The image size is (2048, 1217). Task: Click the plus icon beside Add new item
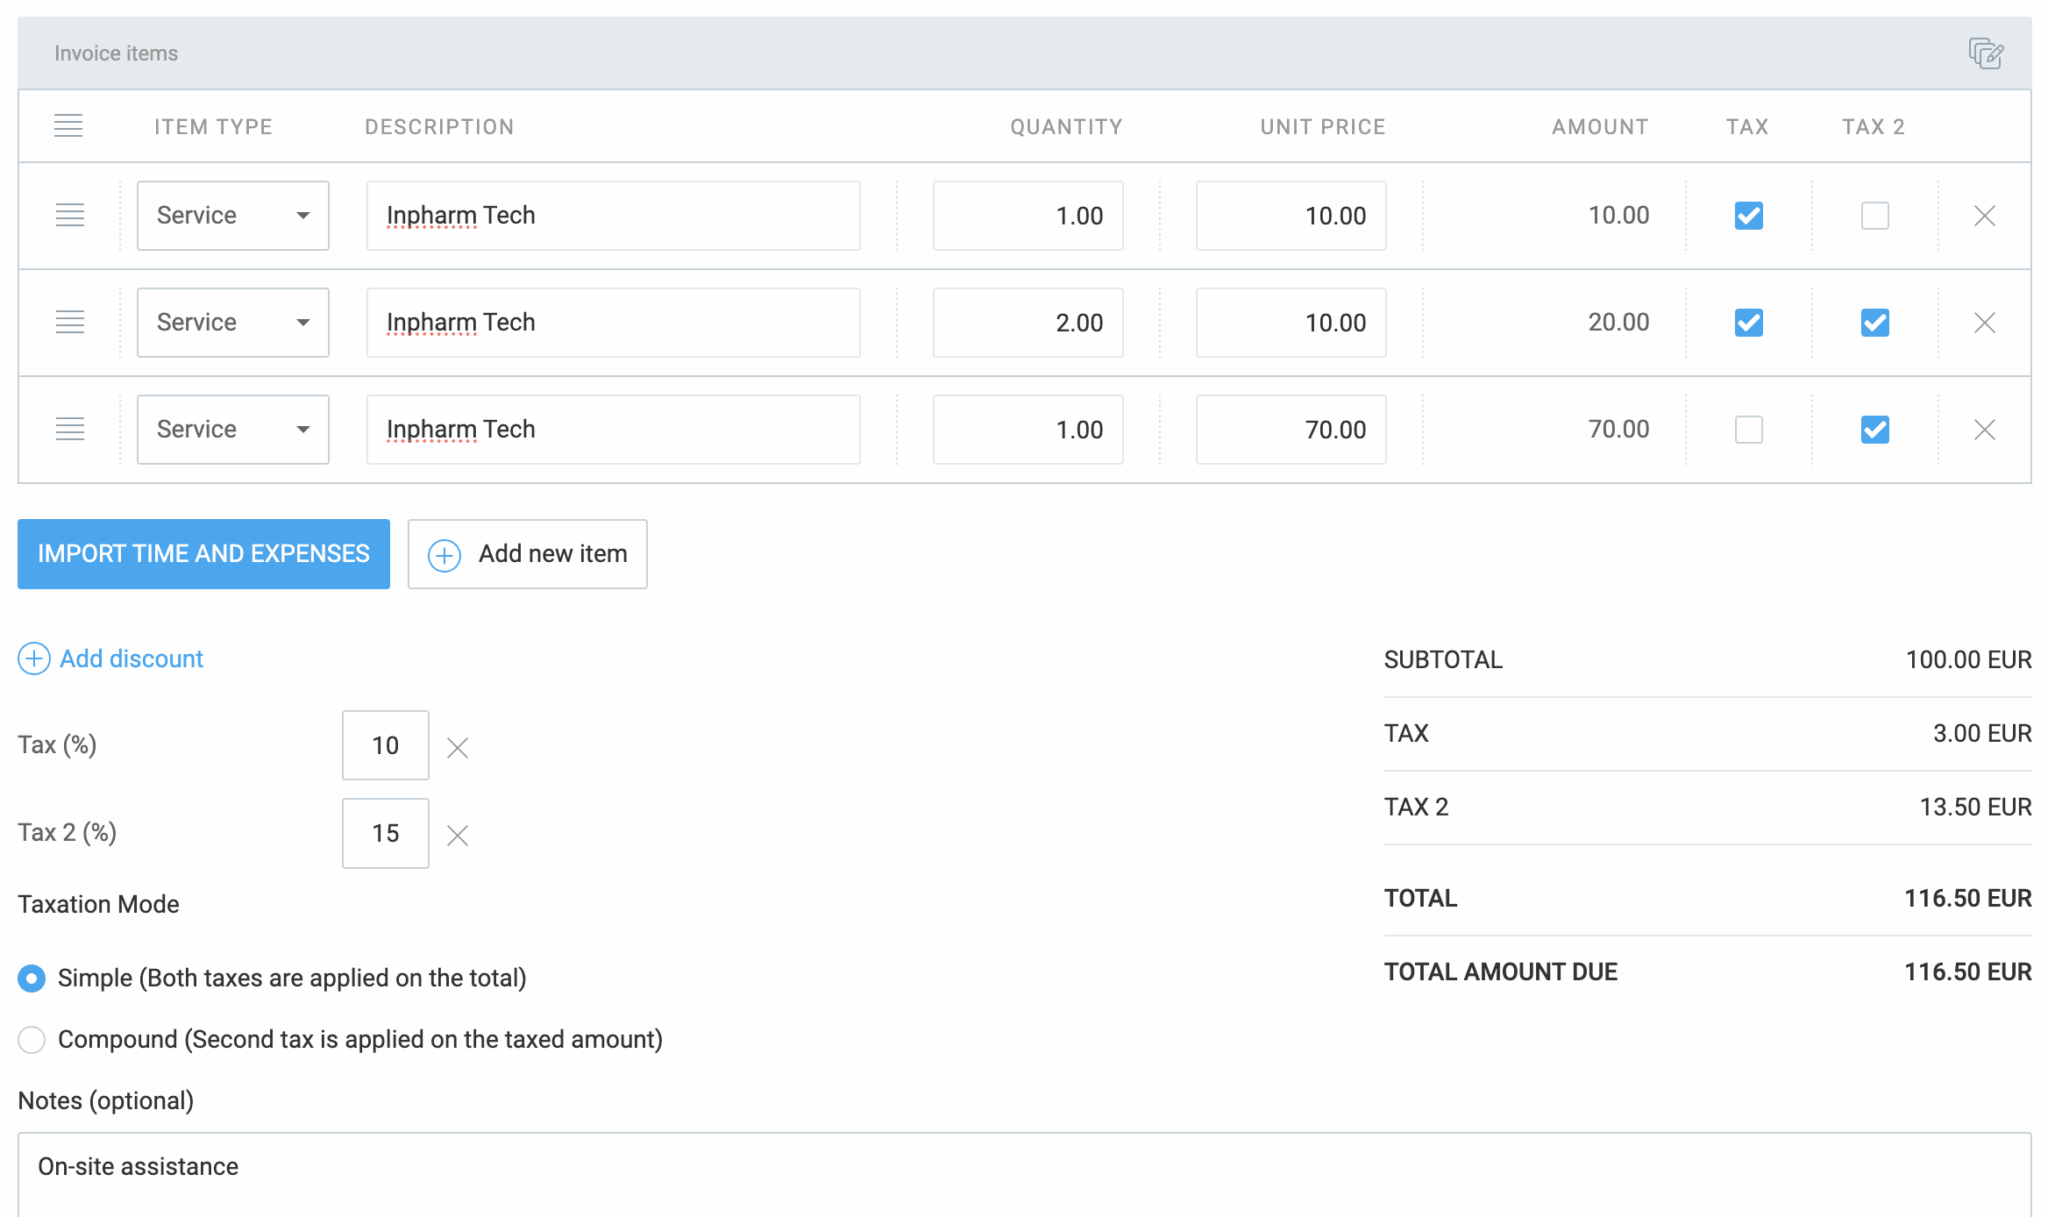pos(443,554)
